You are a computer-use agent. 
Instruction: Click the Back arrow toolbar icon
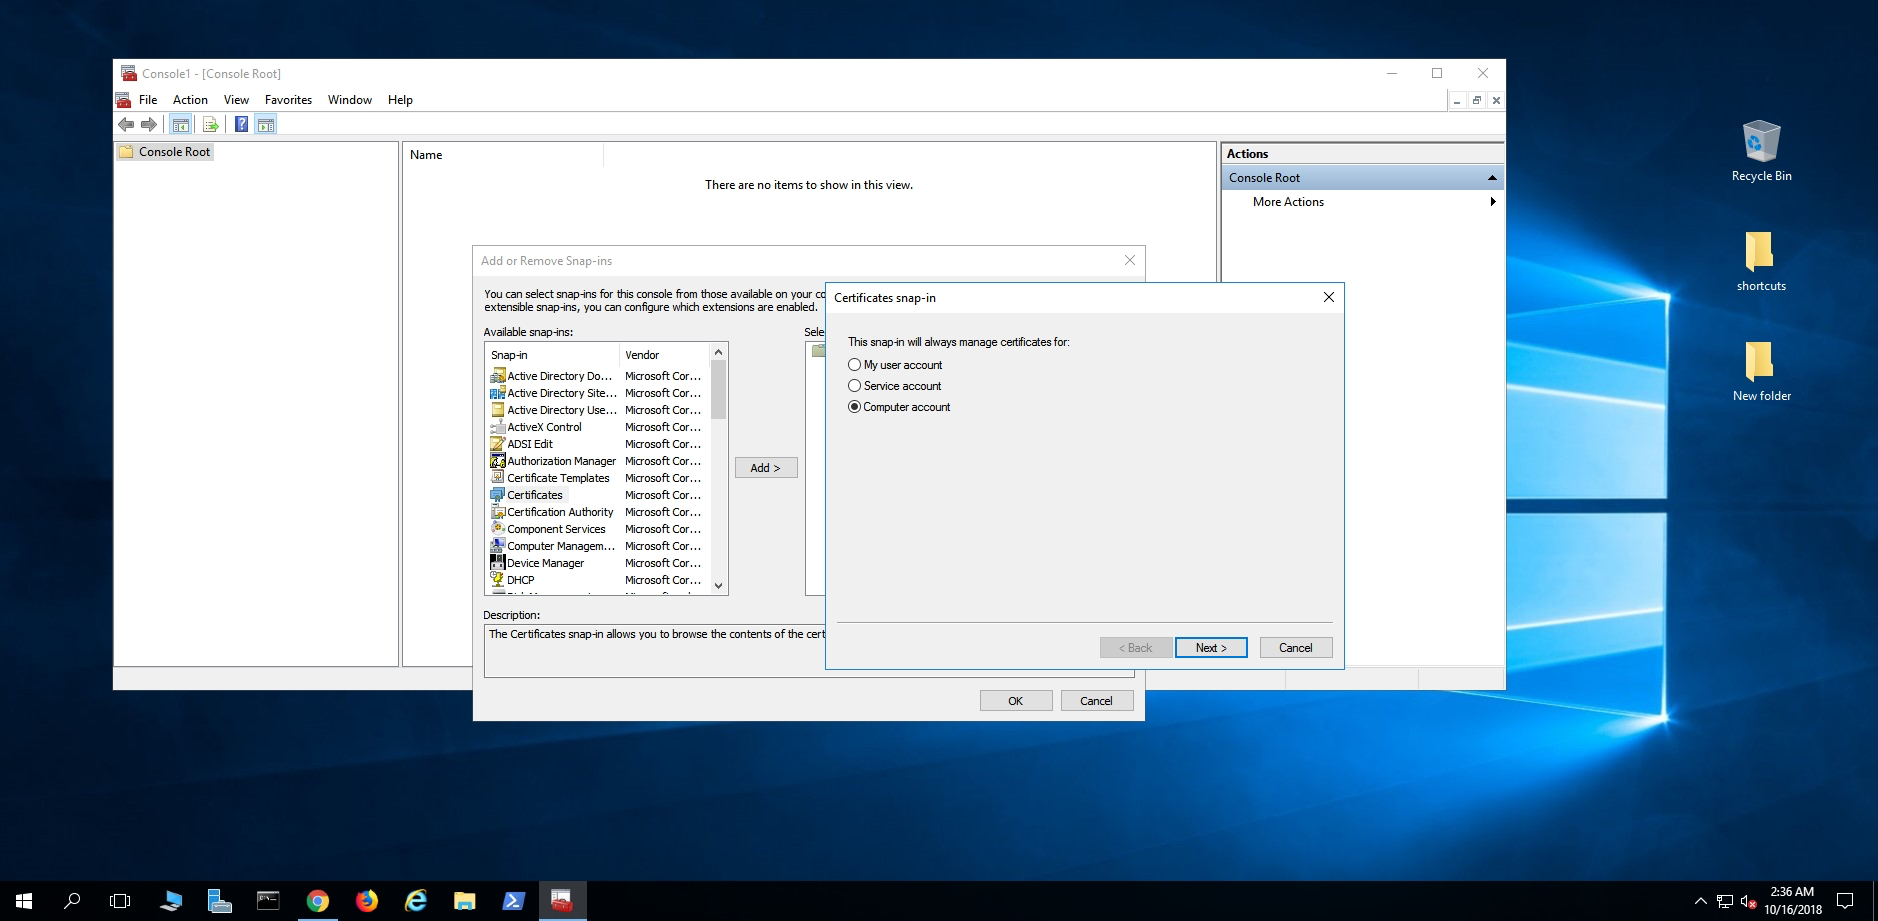coord(126,125)
